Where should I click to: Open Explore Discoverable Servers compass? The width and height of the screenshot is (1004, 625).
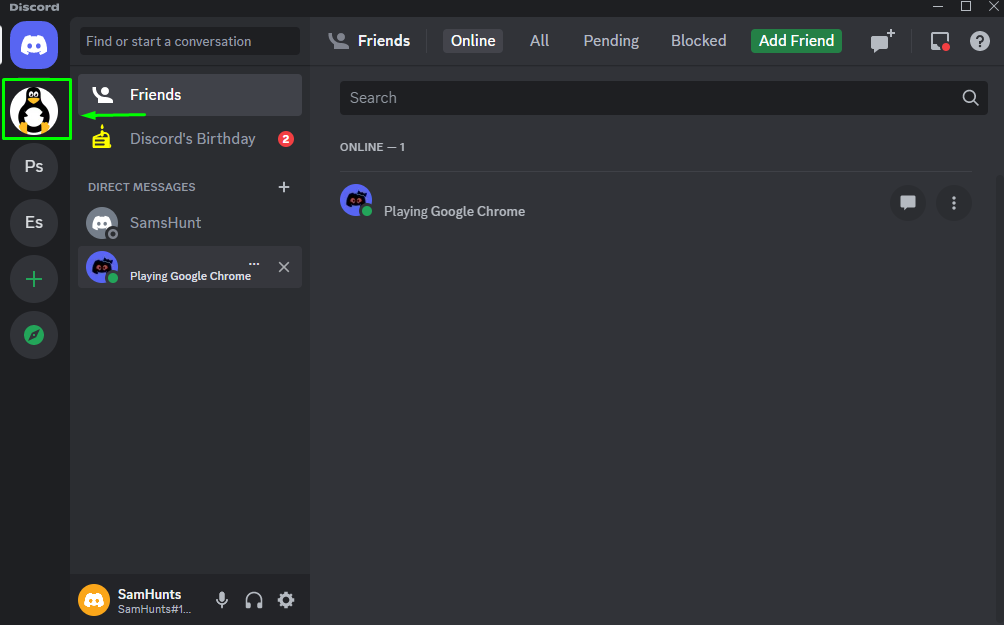coord(34,334)
